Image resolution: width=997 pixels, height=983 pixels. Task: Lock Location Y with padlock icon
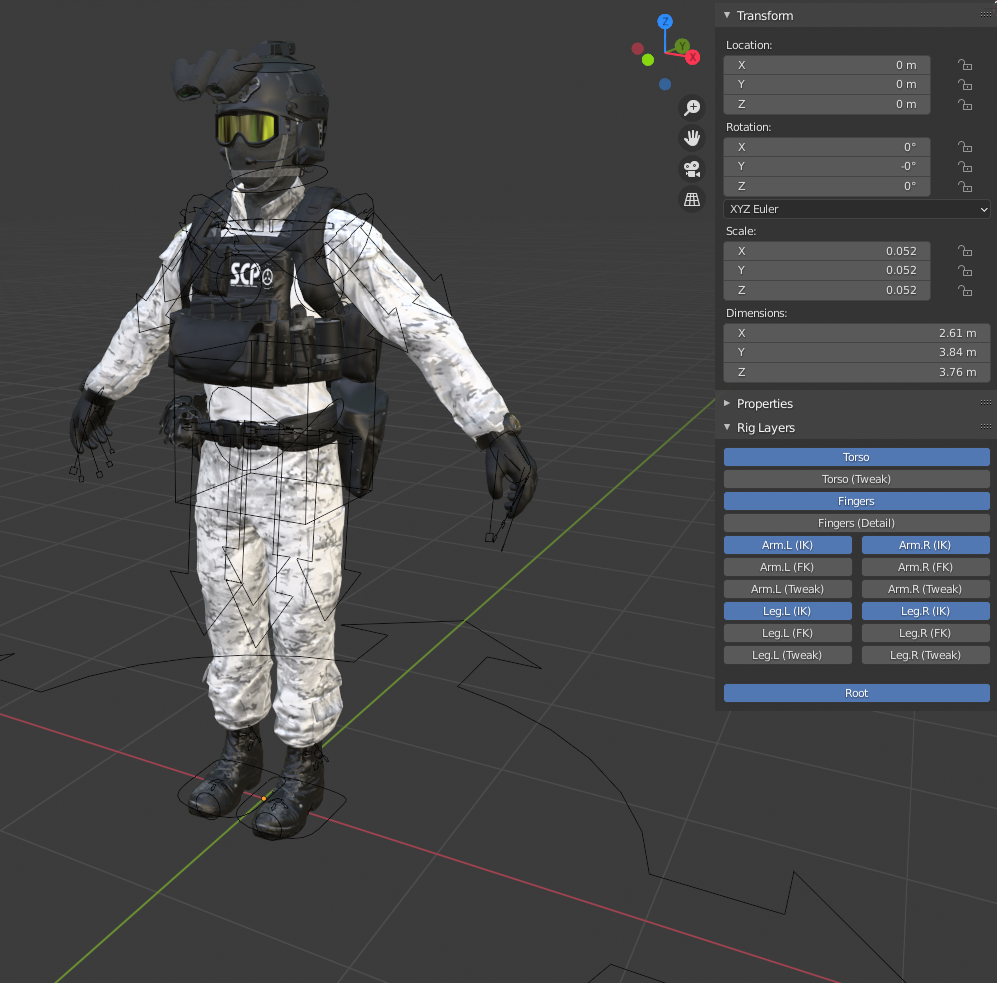coord(965,85)
